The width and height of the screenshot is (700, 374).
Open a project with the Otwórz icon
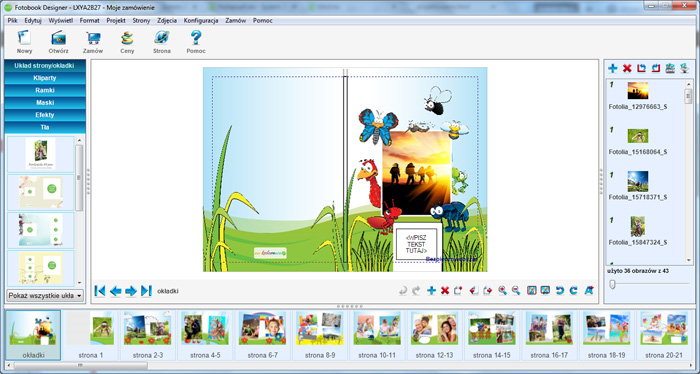(58, 38)
